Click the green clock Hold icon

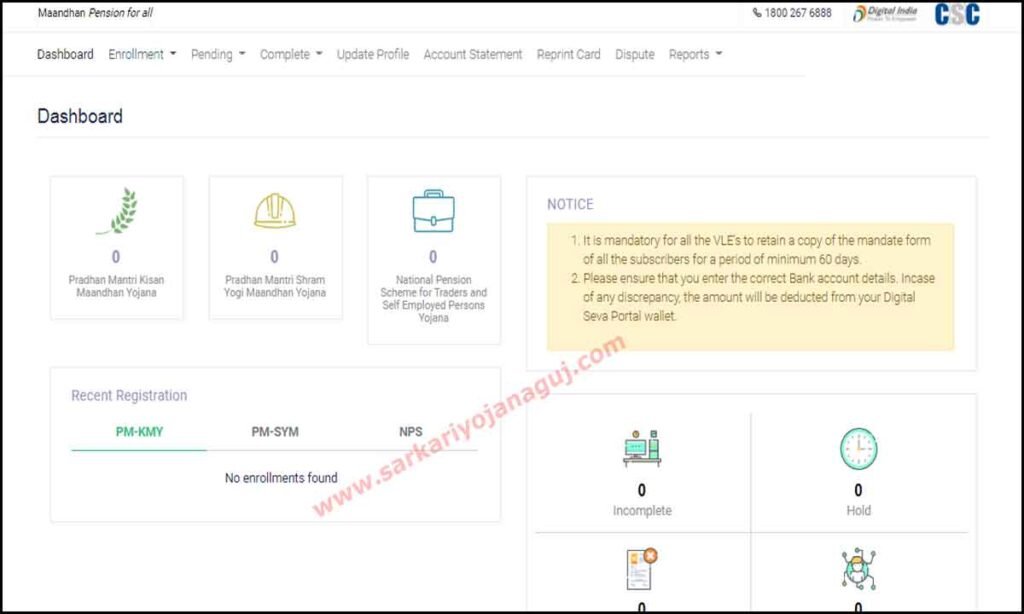pos(858,448)
